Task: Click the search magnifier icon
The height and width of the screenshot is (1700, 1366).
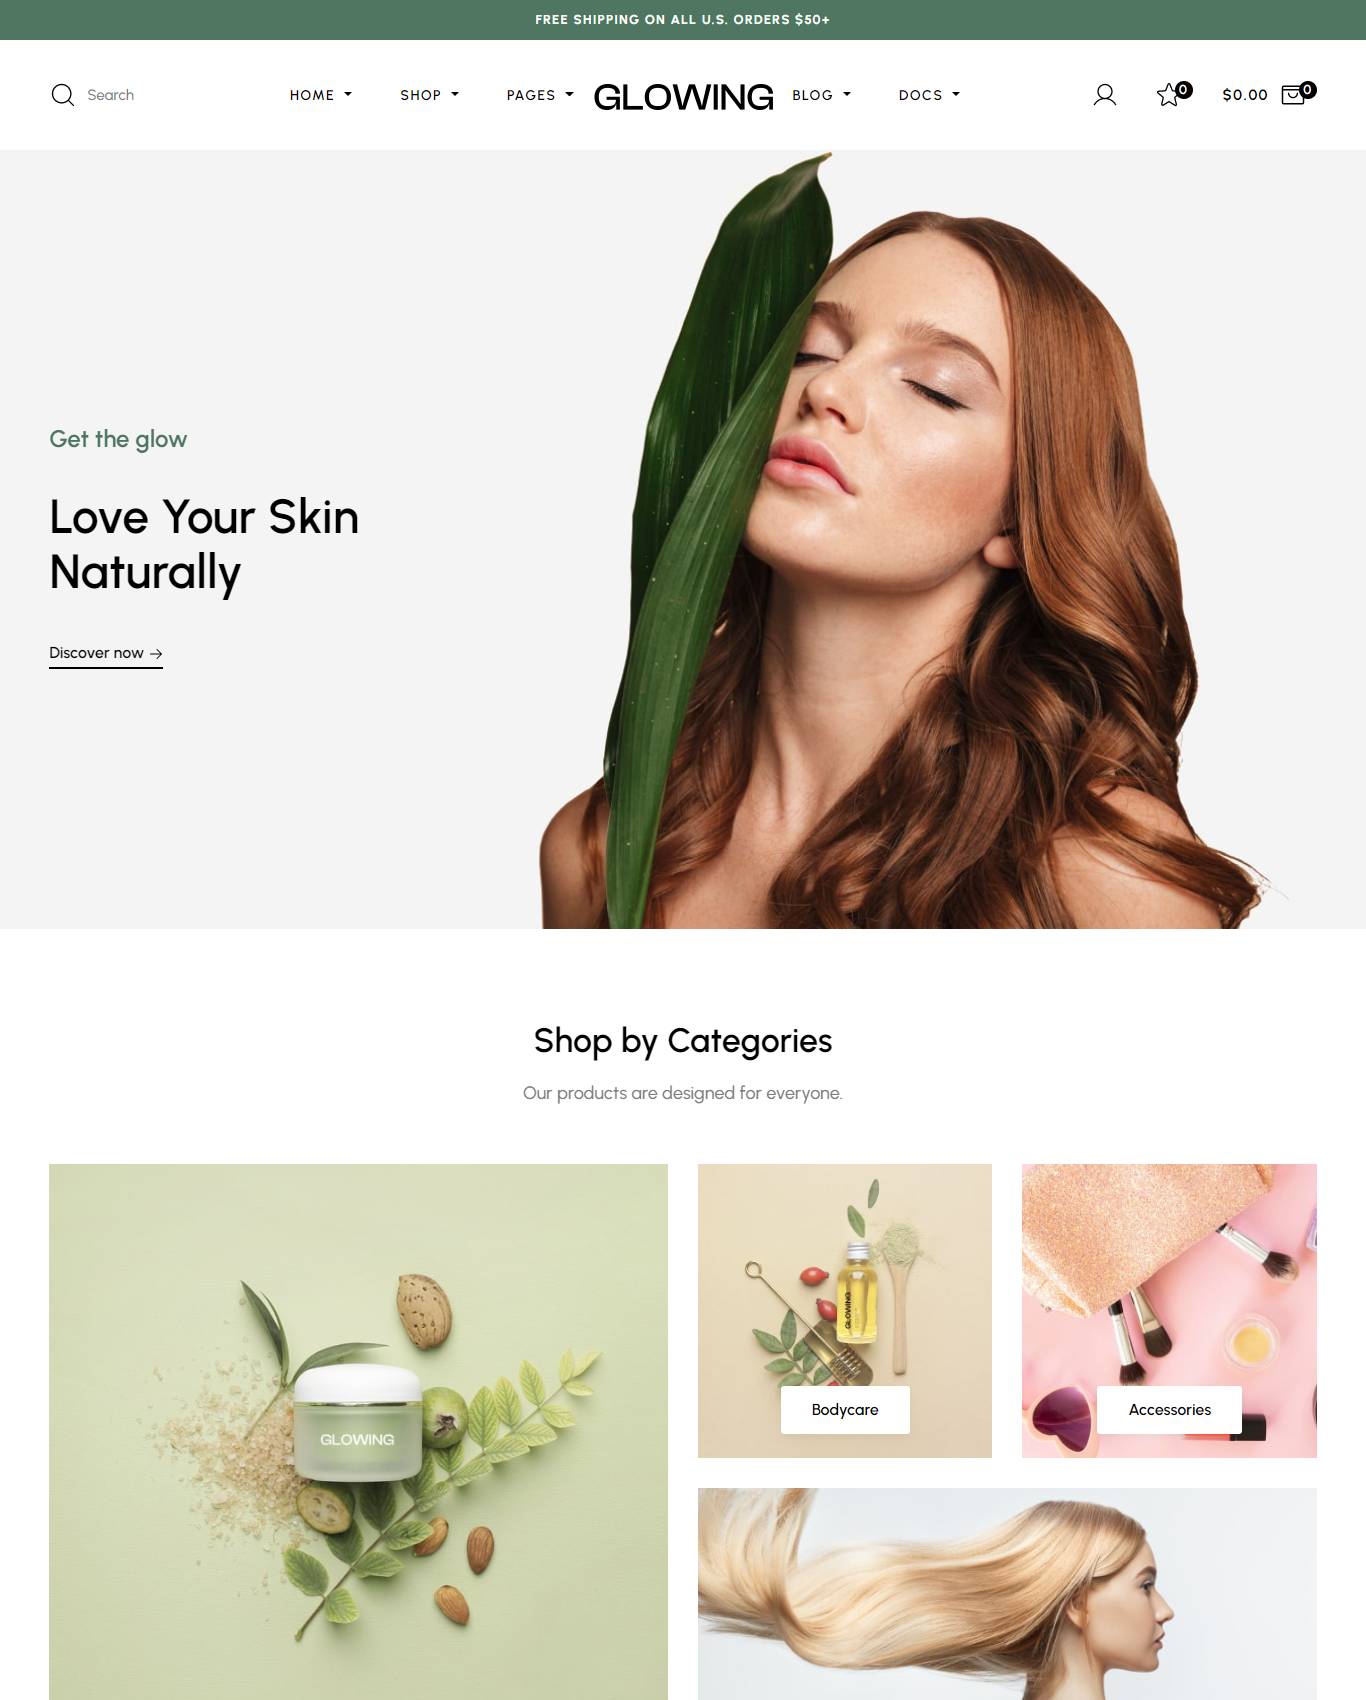Action: point(63,95)
